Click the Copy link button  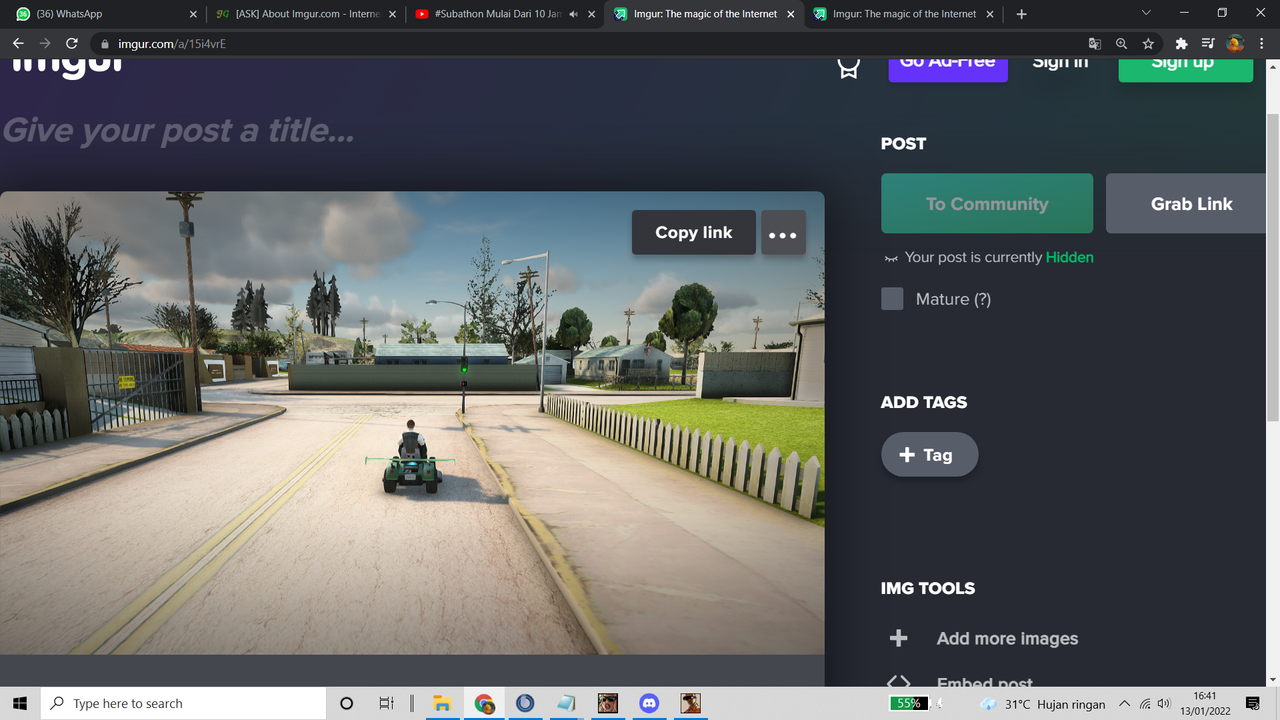tap(694, 233)
